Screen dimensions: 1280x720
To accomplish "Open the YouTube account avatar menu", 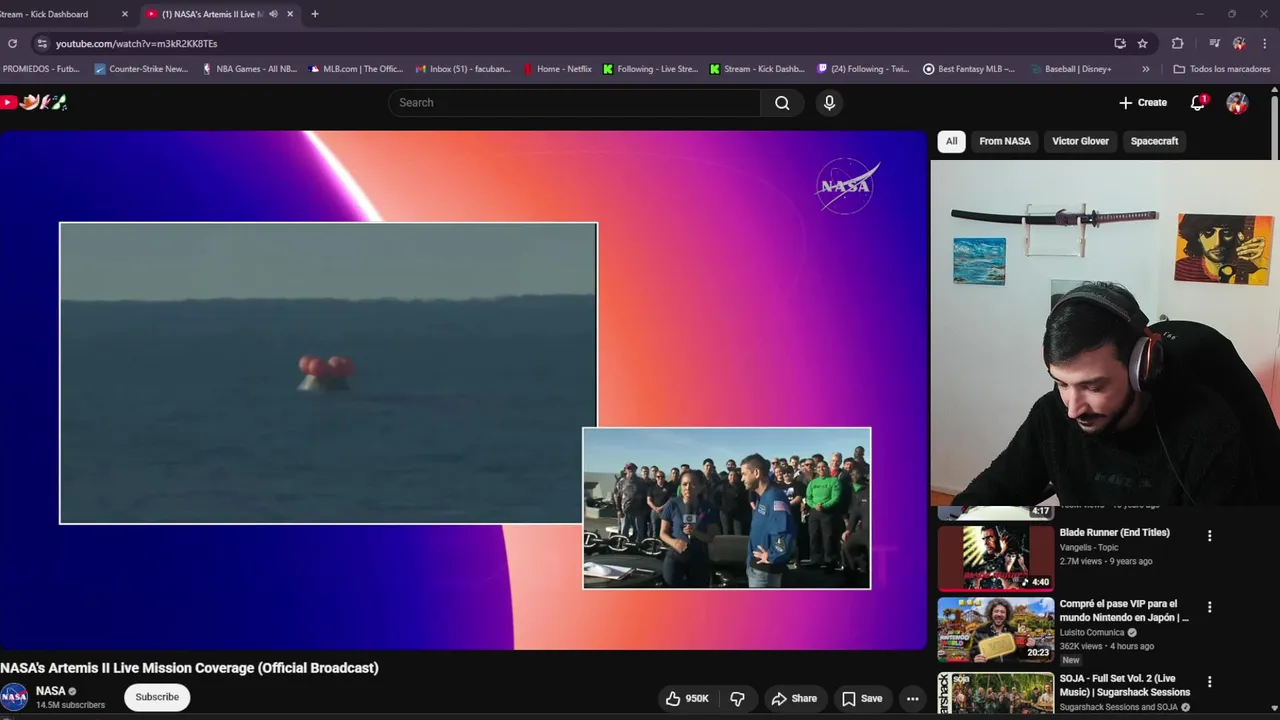I will coord(1237,103).
